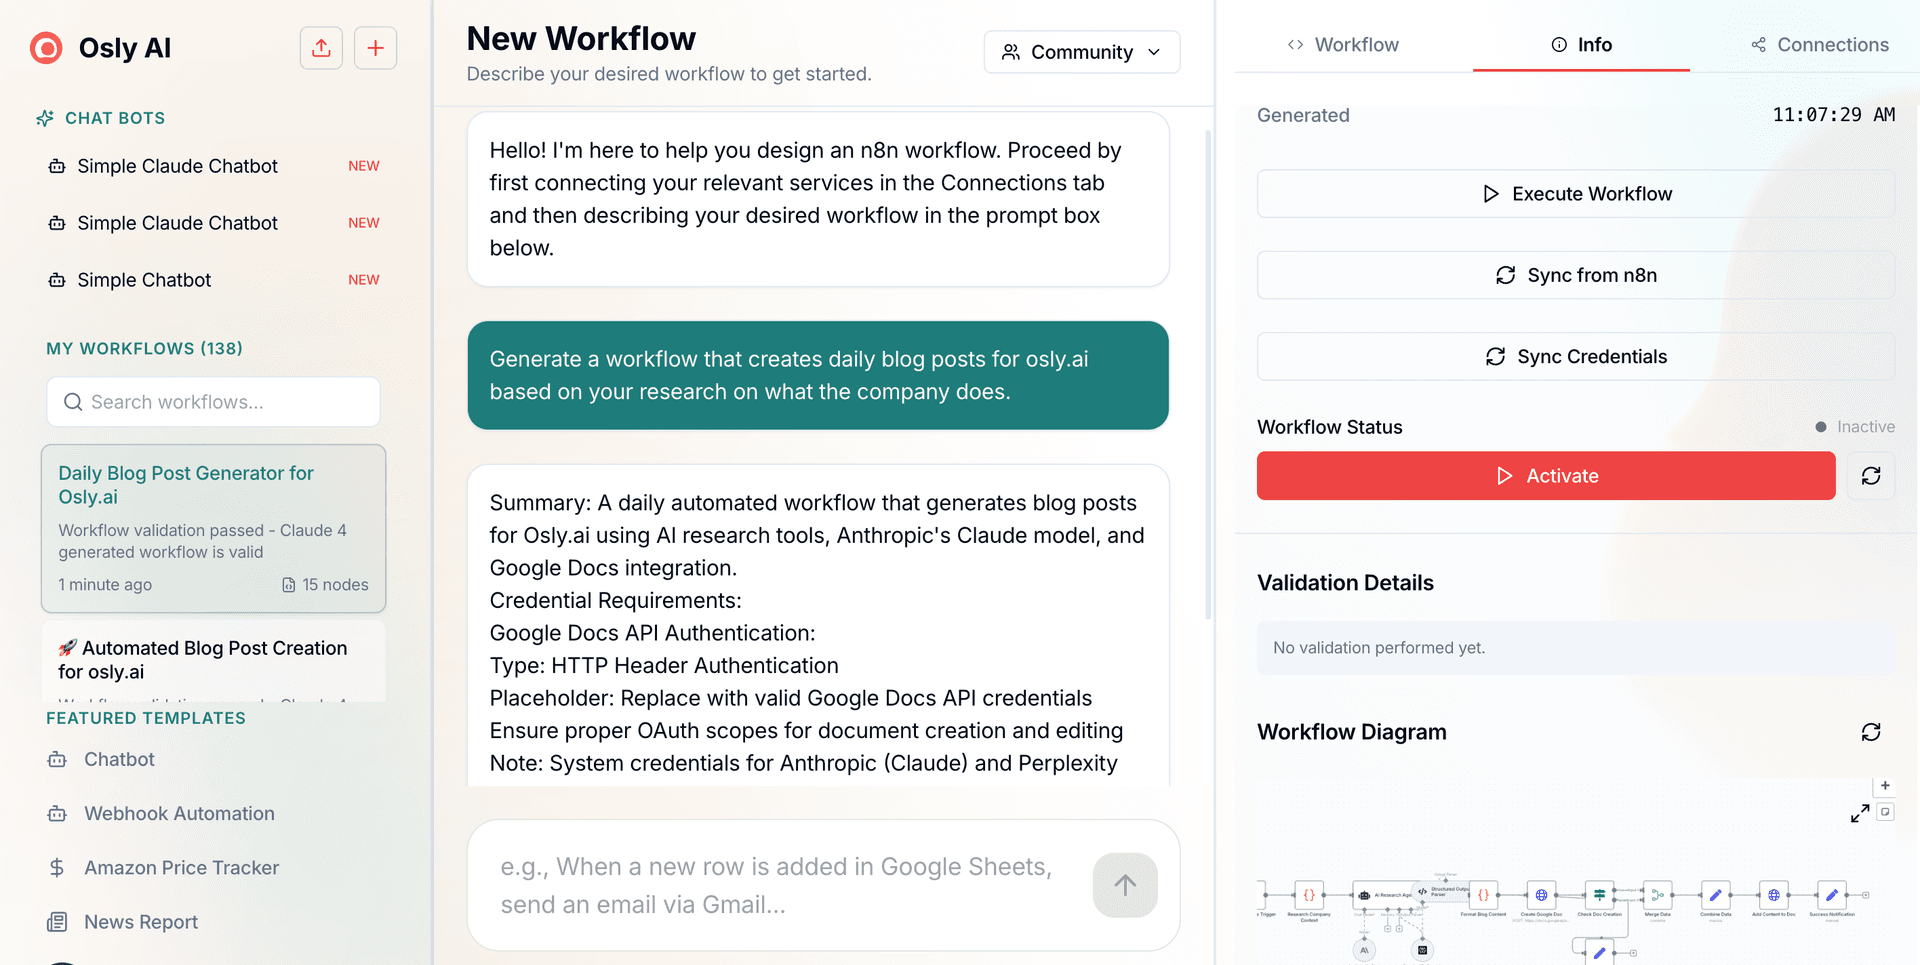The image size is (1920, 965).
Task: Click refresh icon beside Workflow Diagram heading
Action: click(1871, 732)
